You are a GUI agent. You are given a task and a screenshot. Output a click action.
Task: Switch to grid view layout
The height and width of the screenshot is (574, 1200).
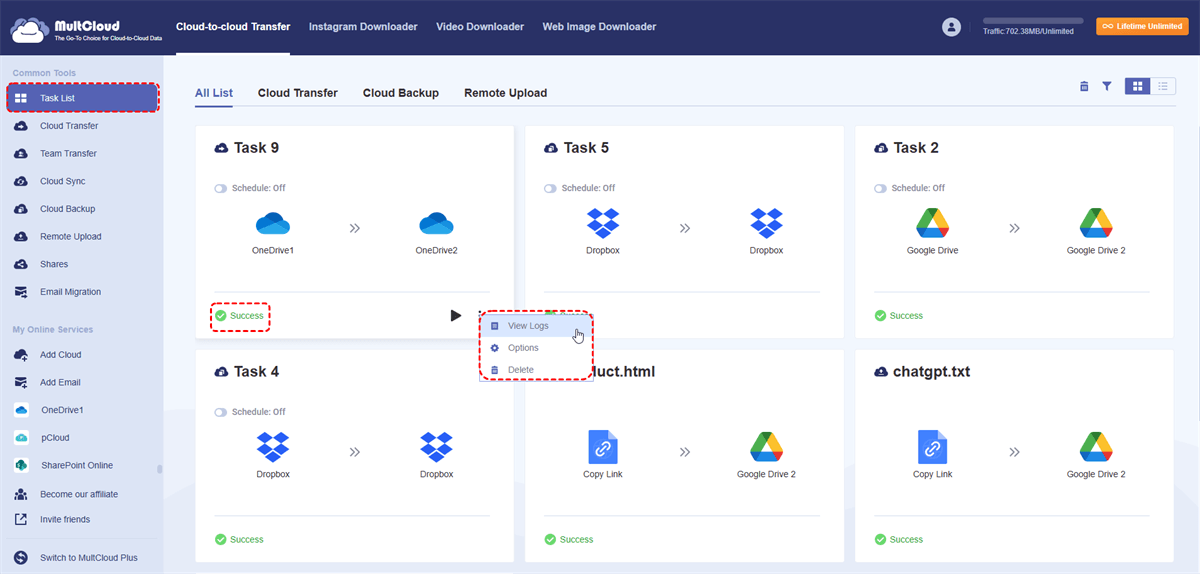[x=1137, y=87]
